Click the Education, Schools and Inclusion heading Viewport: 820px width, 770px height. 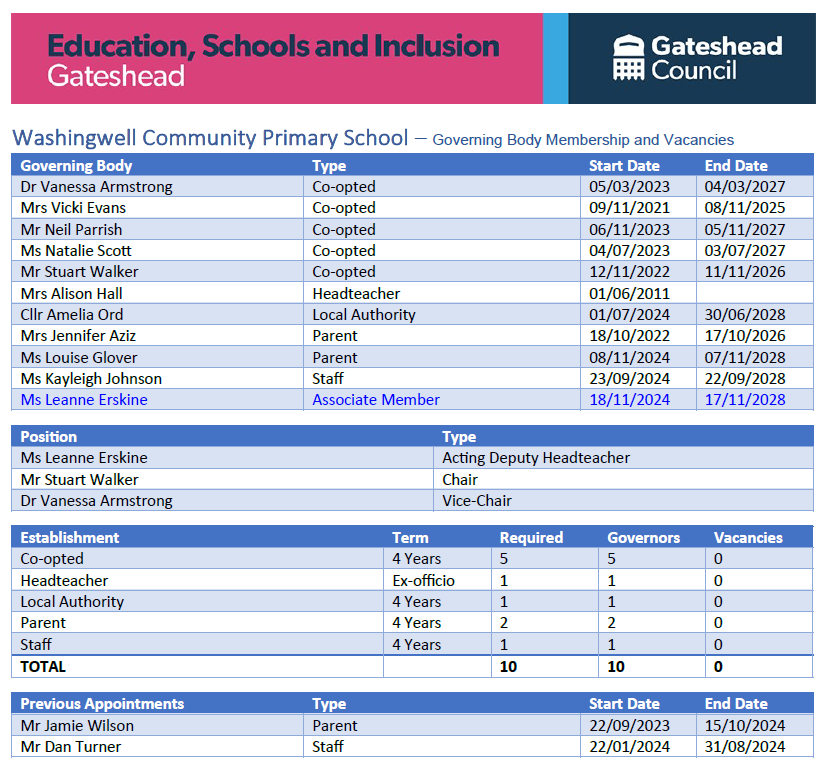point(273,46)
